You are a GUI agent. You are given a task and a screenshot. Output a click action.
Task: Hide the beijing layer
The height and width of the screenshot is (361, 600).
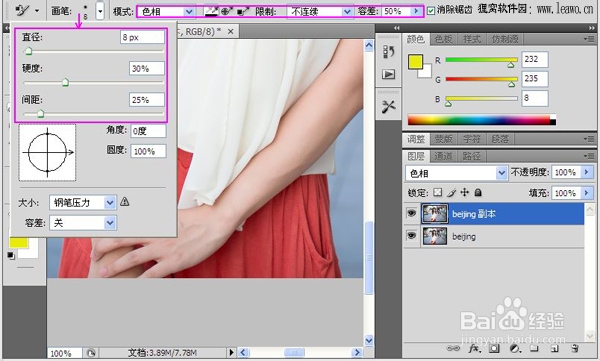(411, 235)
